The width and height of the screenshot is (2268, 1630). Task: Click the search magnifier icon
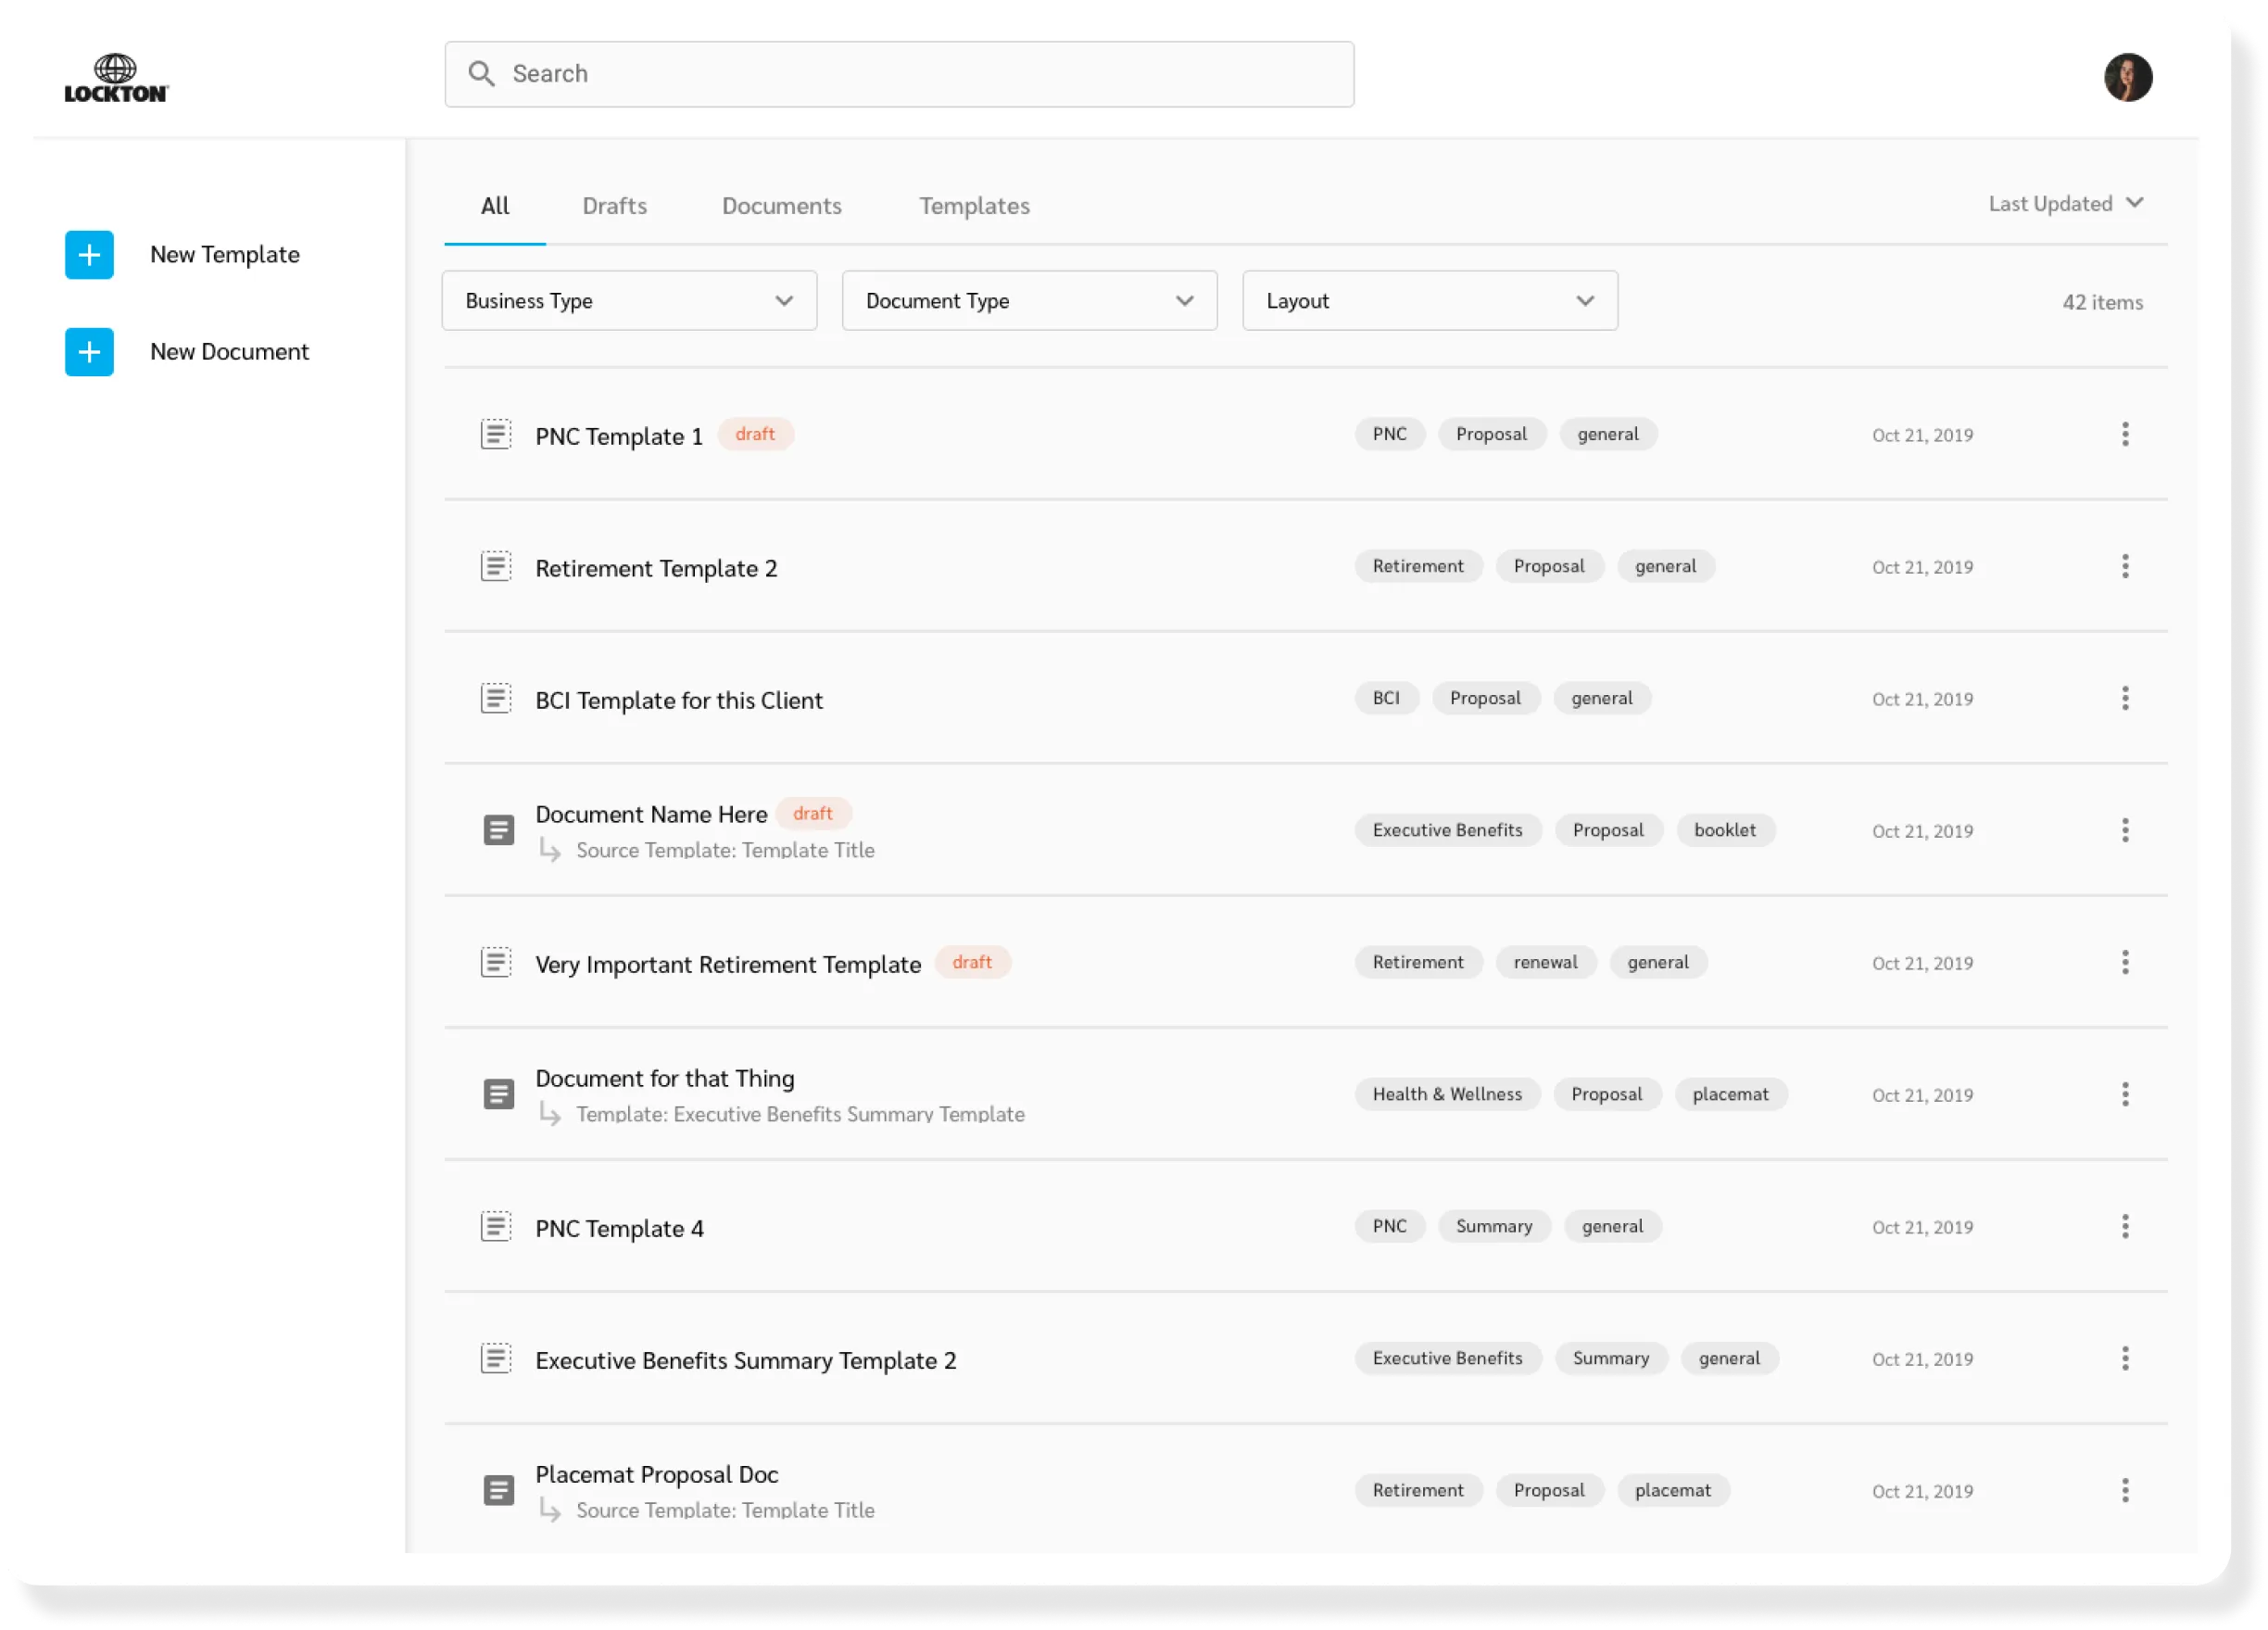pyautogui.click(x=482, y=74)
